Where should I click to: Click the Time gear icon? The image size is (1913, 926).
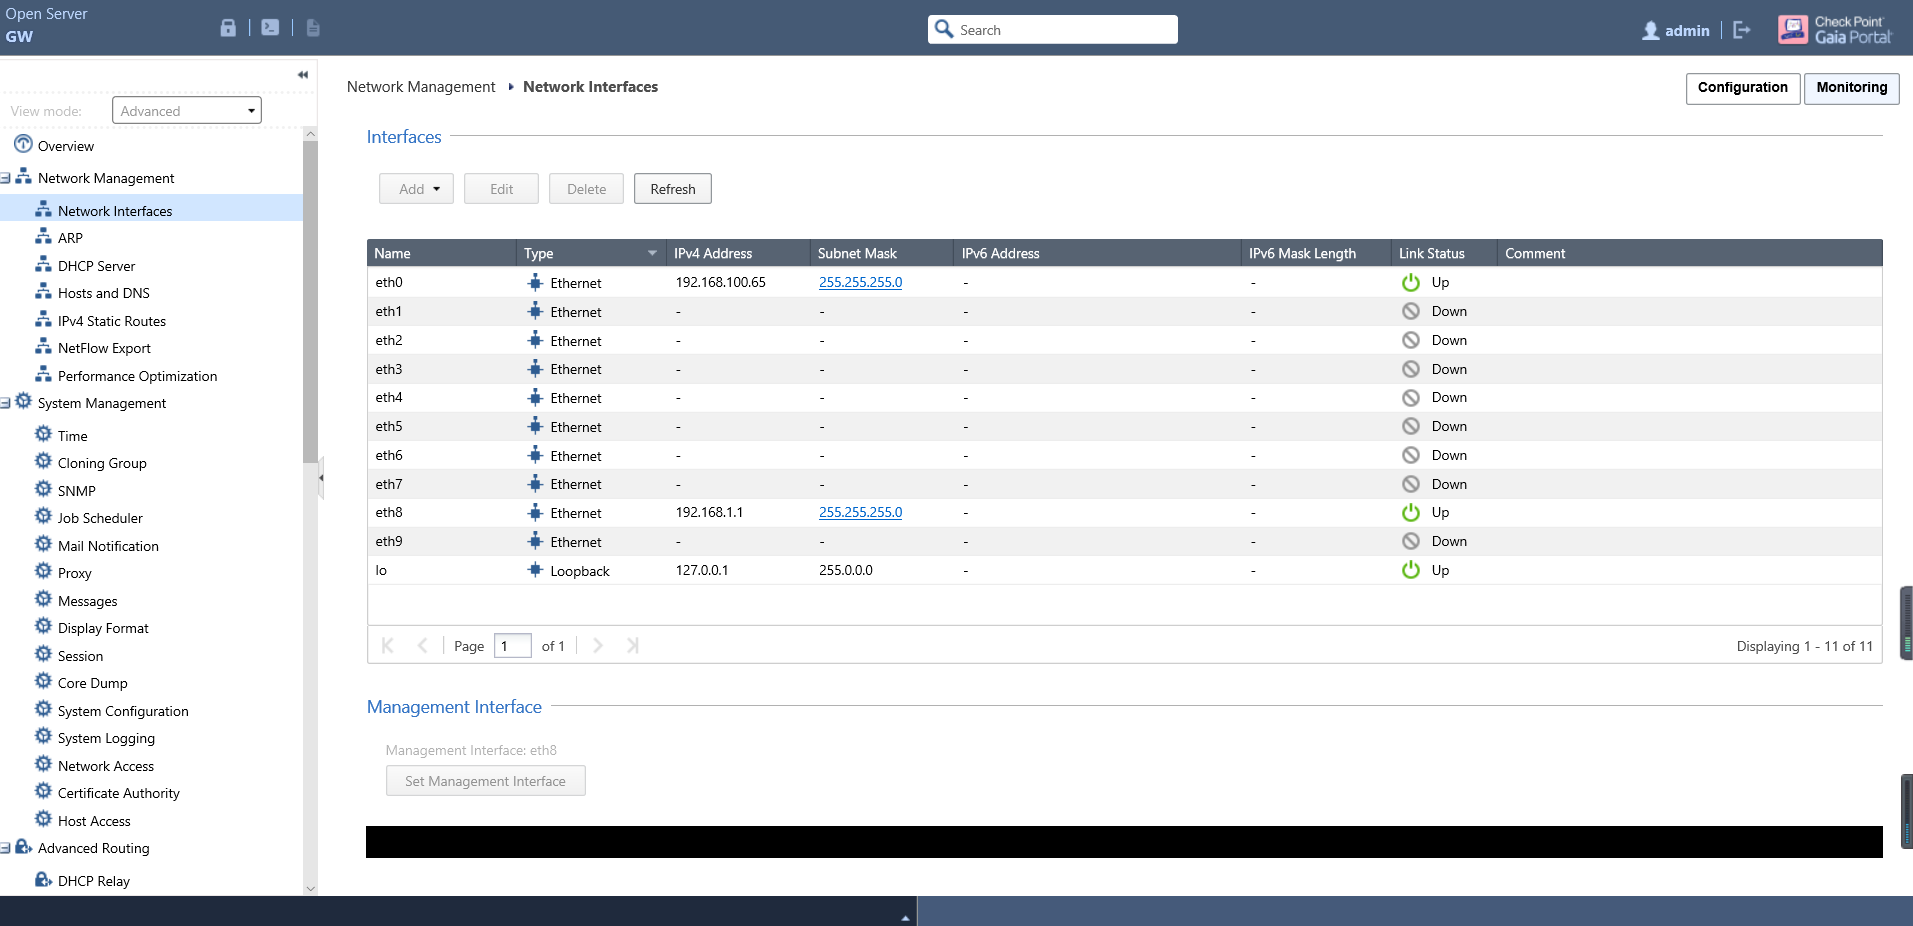click(43, 434)
